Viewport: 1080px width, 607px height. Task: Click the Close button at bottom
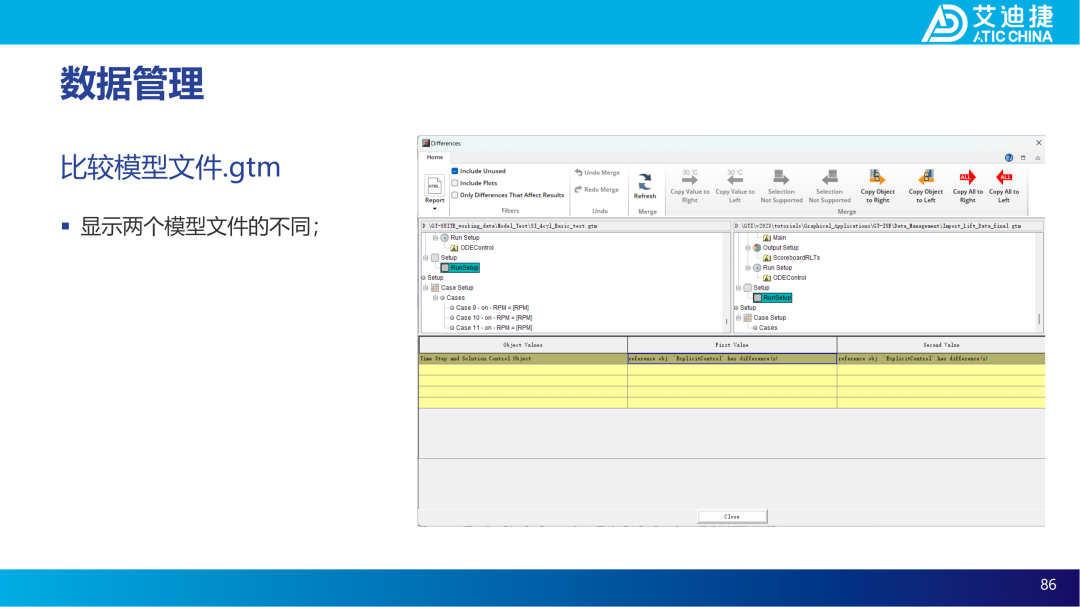(x=732, y=516)
